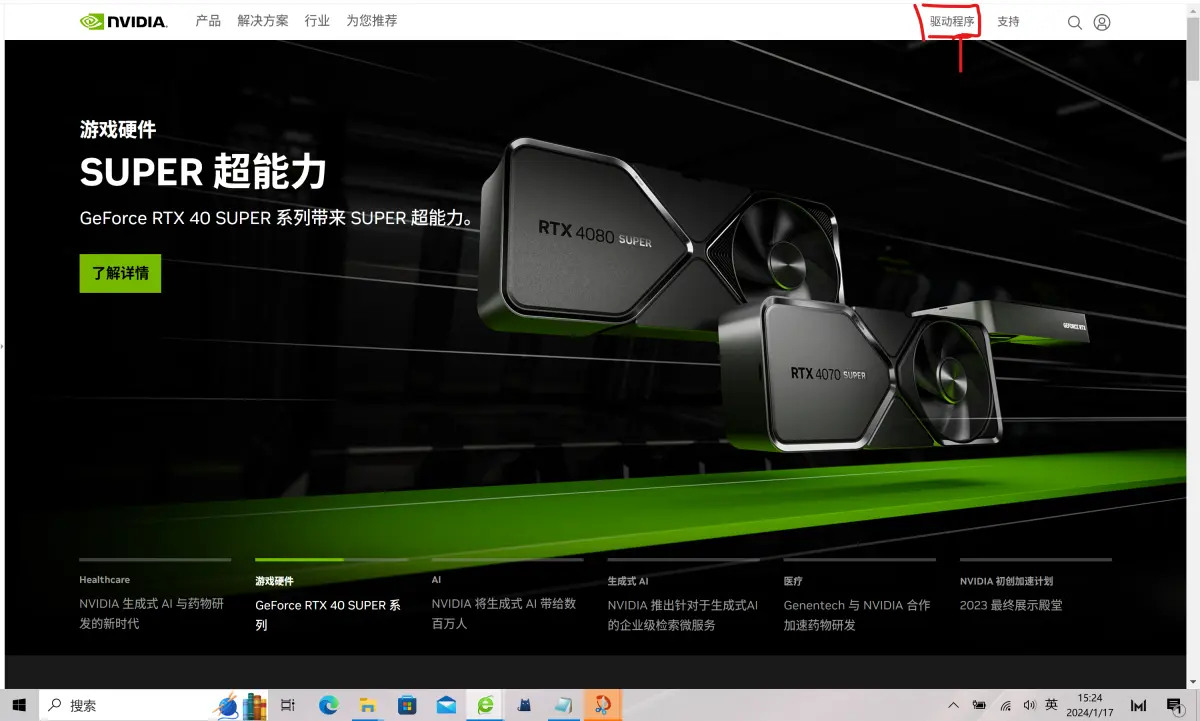Open the black cat app on the taskbar

click(x=524, y=705)
